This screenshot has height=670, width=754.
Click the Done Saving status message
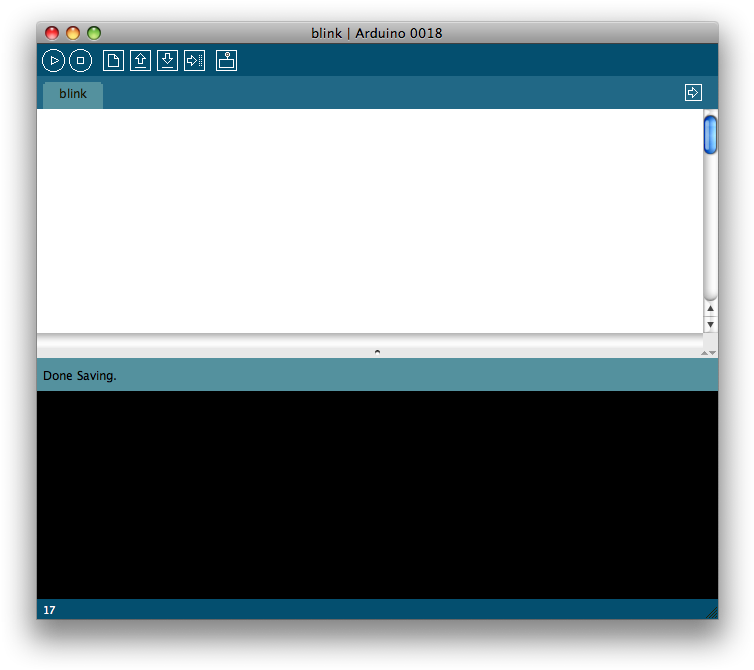[x=80, y=376]
